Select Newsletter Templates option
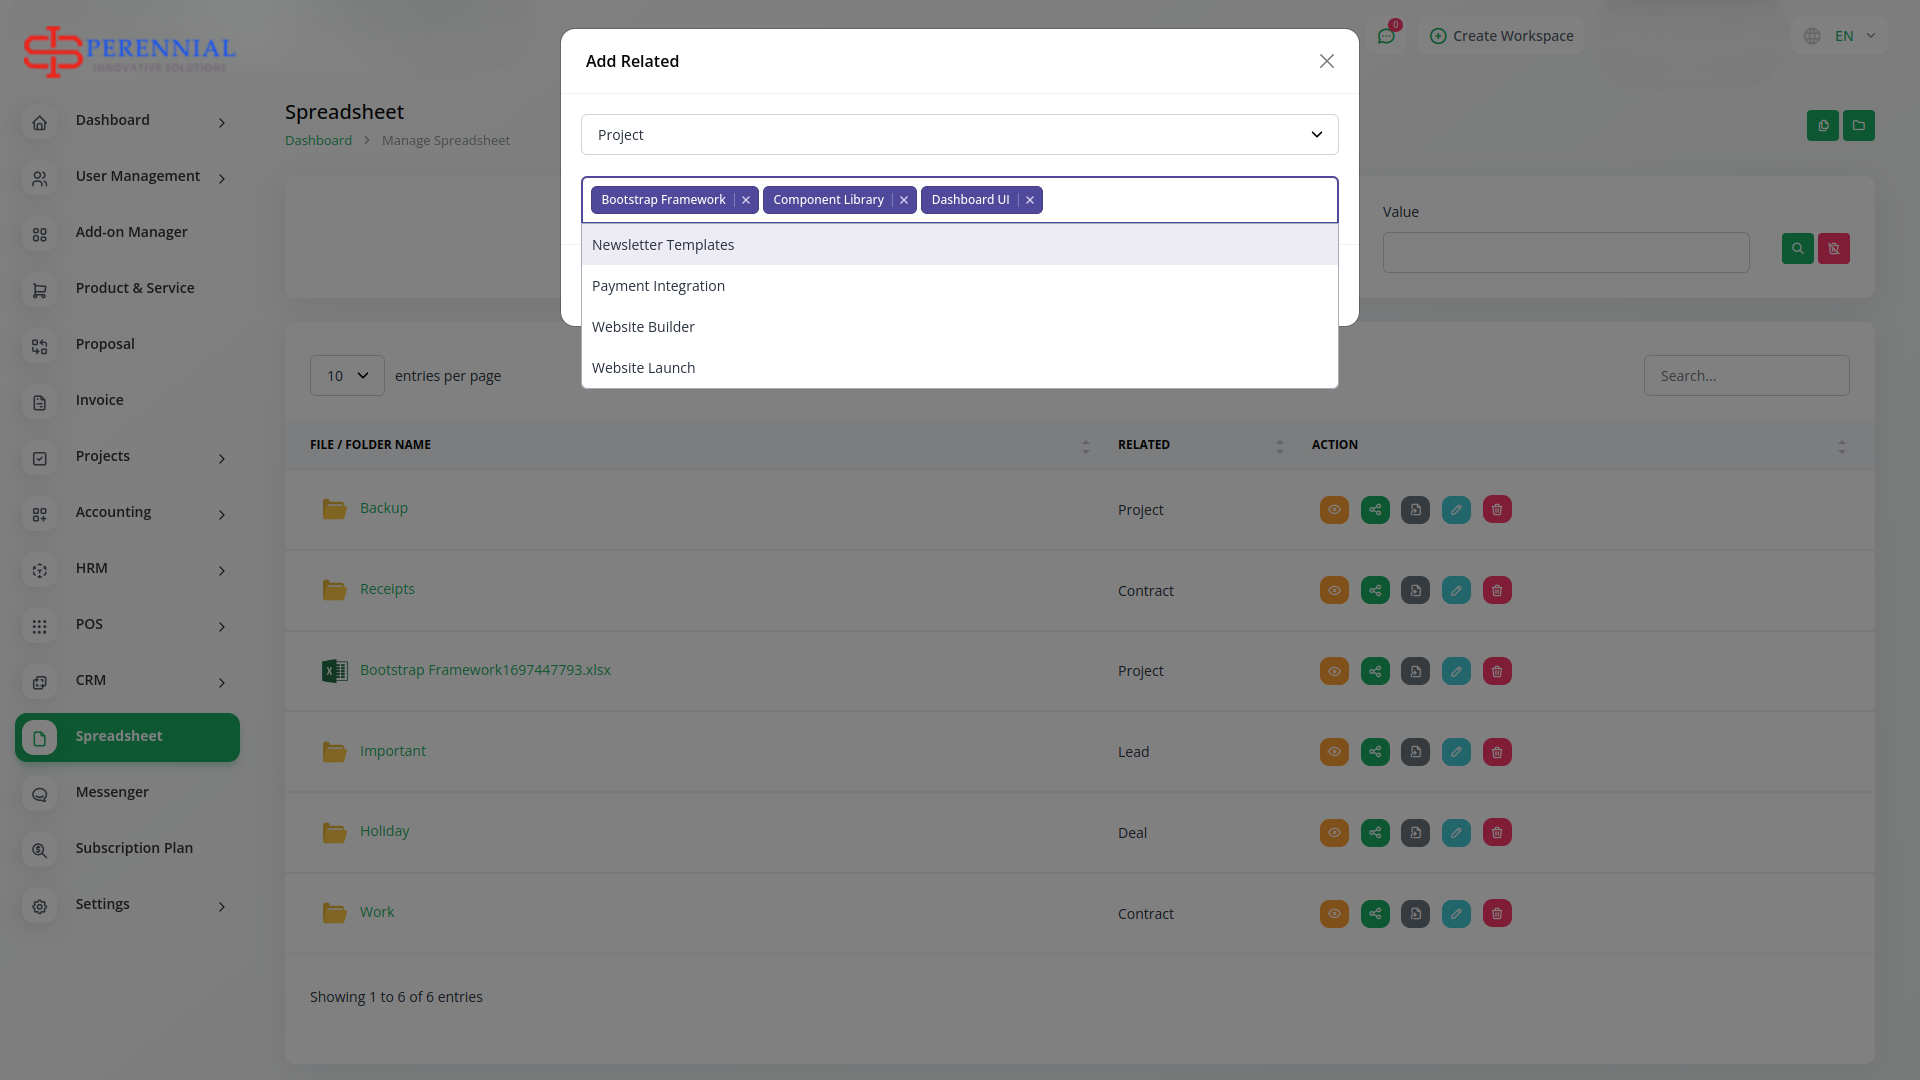 pyautogui.click(x=663, y=245)
